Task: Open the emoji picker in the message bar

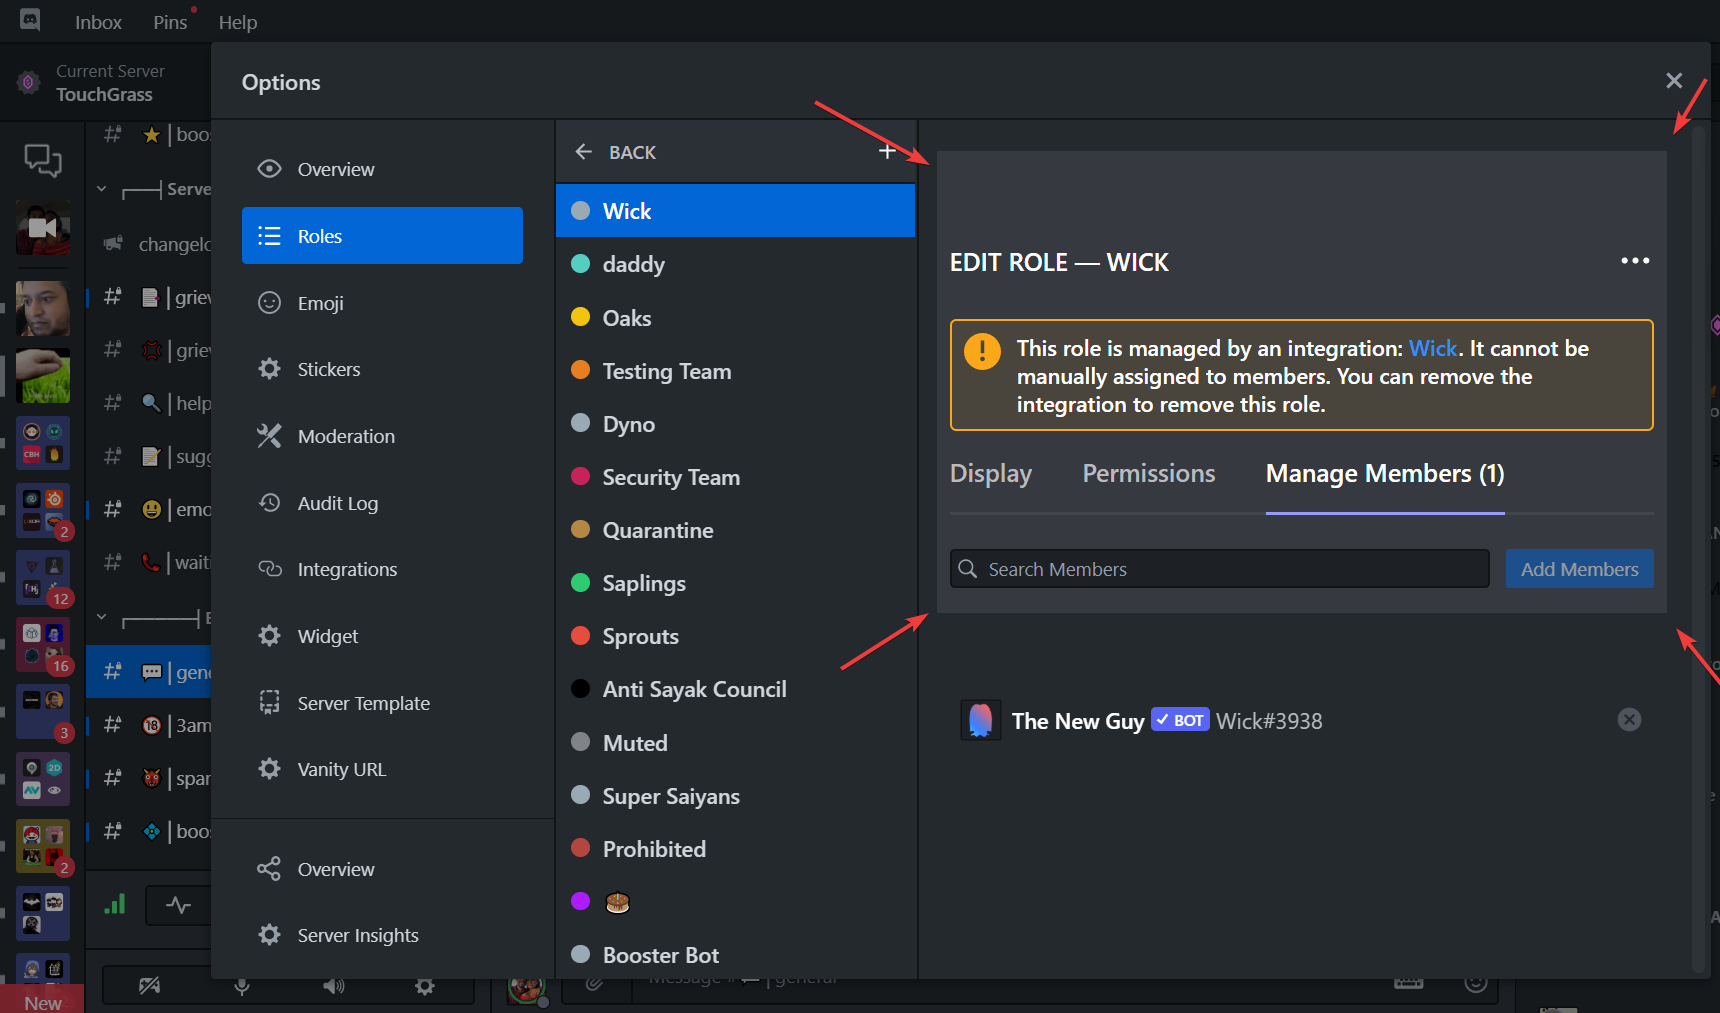Action: tap(1476, 982)
